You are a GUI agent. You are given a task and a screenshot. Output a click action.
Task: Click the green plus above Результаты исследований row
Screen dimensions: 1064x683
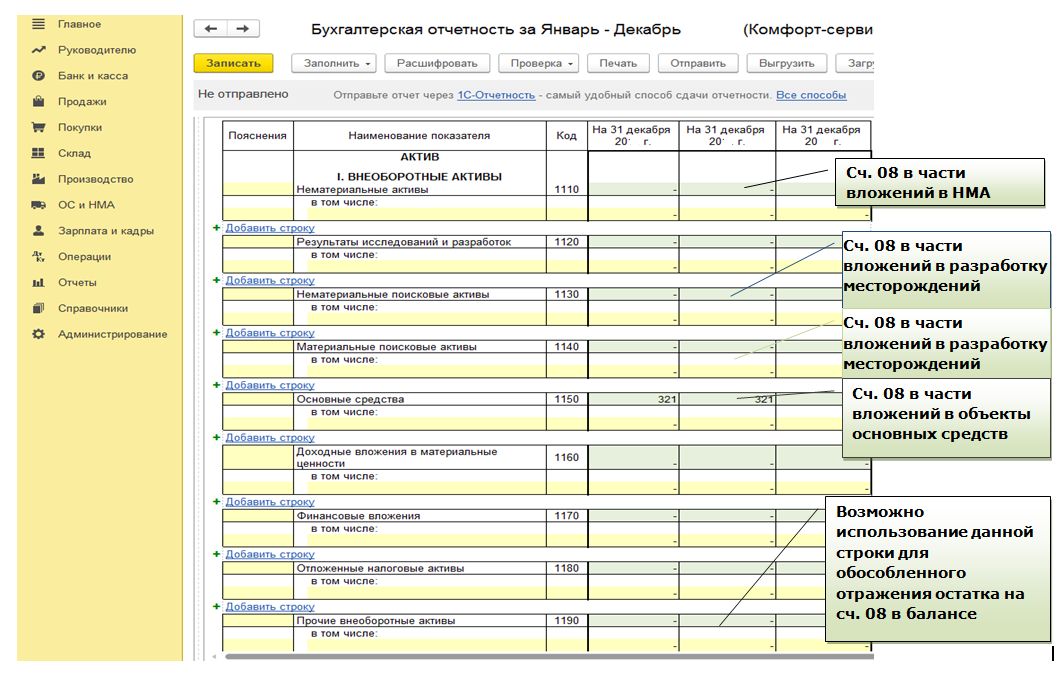(x=216, y=228)
